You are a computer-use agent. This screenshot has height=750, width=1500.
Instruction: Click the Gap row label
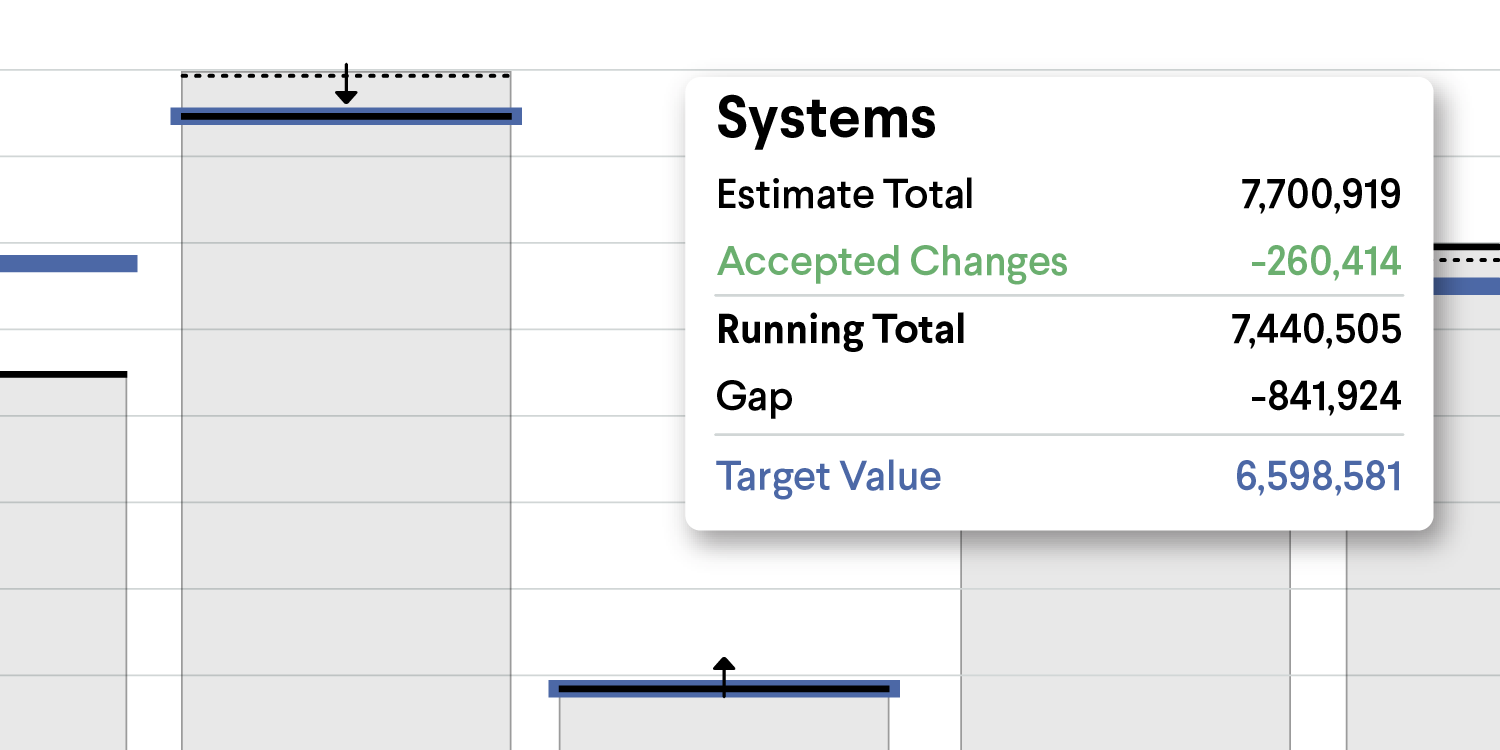click(755, 398)
